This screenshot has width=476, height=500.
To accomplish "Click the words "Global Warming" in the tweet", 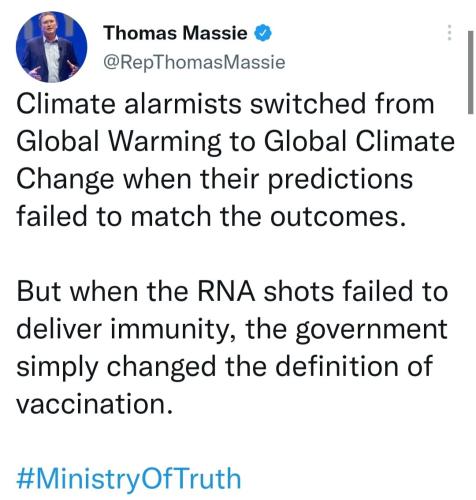I will pos(118,141).
